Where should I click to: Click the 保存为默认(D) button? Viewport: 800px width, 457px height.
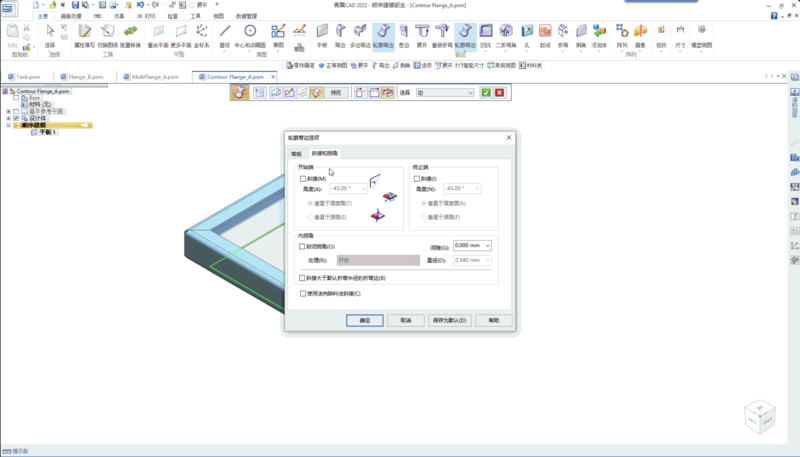(x=448, y=320)
